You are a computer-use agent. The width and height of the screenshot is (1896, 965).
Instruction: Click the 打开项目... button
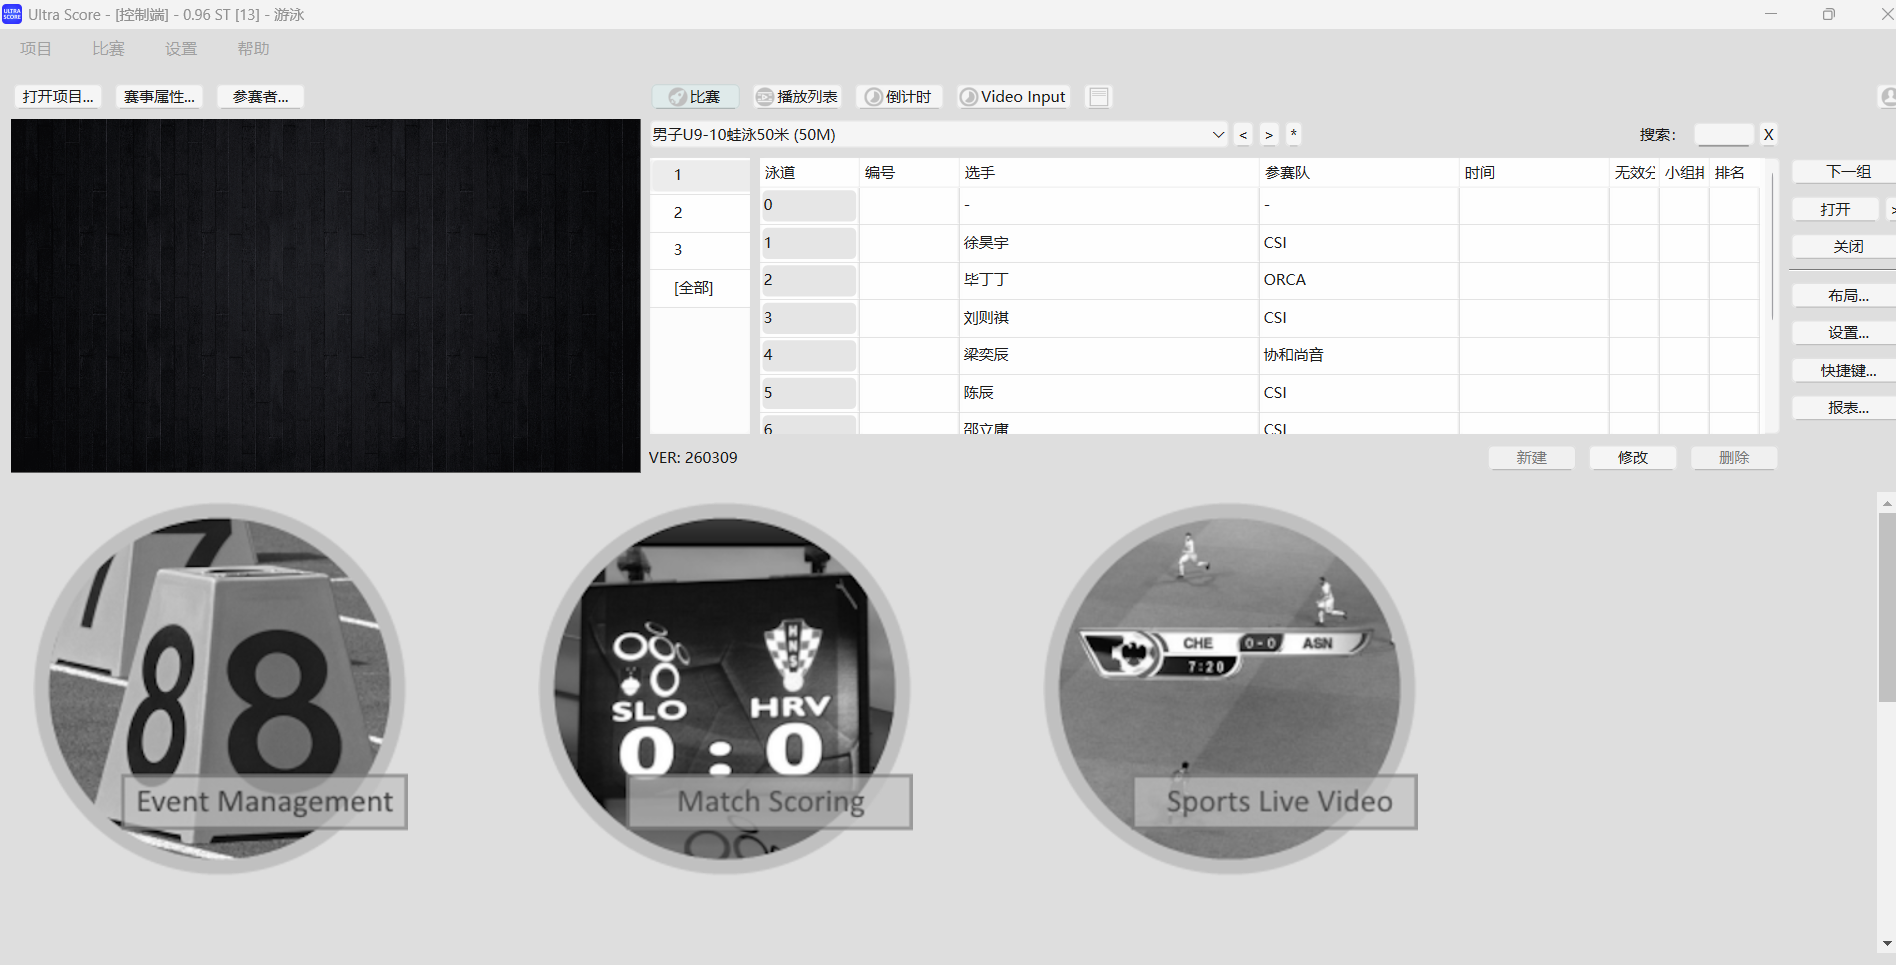point(58,97)
